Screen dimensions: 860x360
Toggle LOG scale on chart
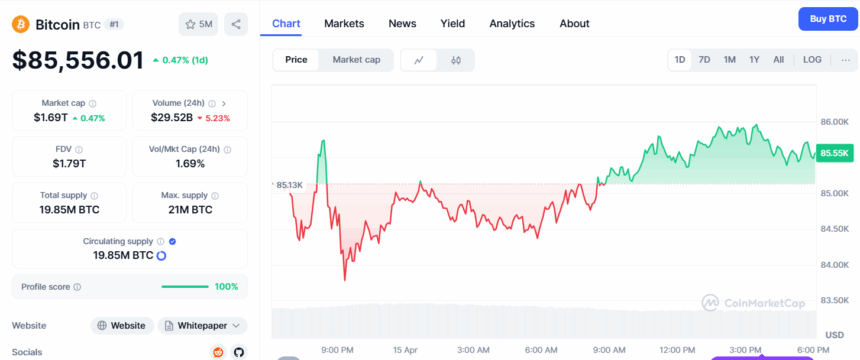(812, 60)
